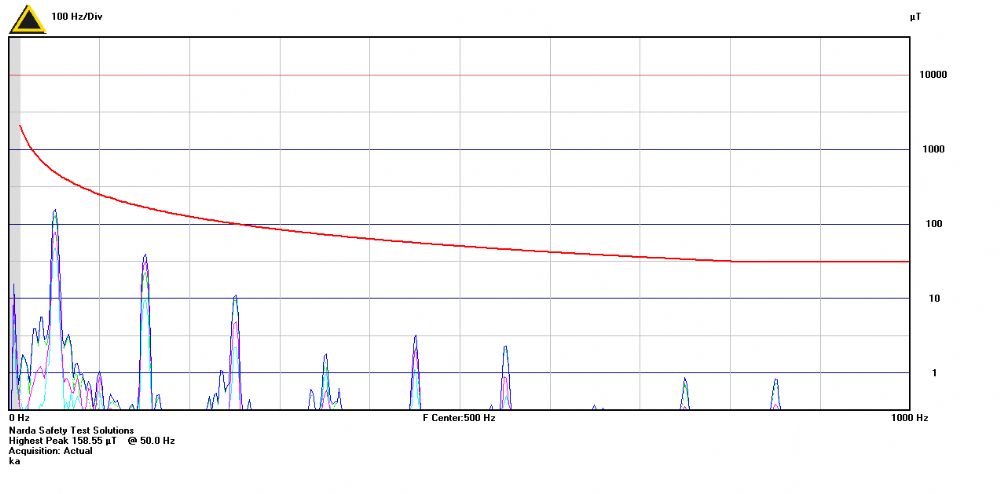The height and width of the screenshot is (494, 1000).
Task: Click the small peak near 750 Hz
Action: pyautogui.click(x=685, y=393)
